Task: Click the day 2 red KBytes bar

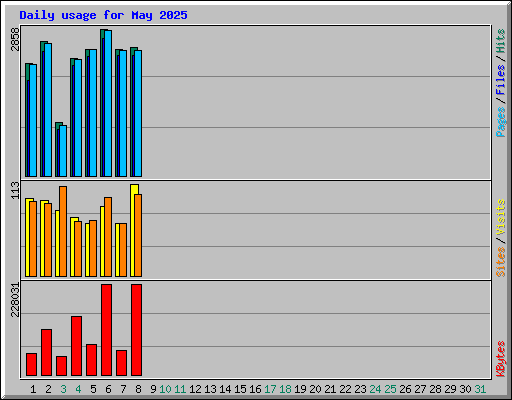Action: (46, 352)
